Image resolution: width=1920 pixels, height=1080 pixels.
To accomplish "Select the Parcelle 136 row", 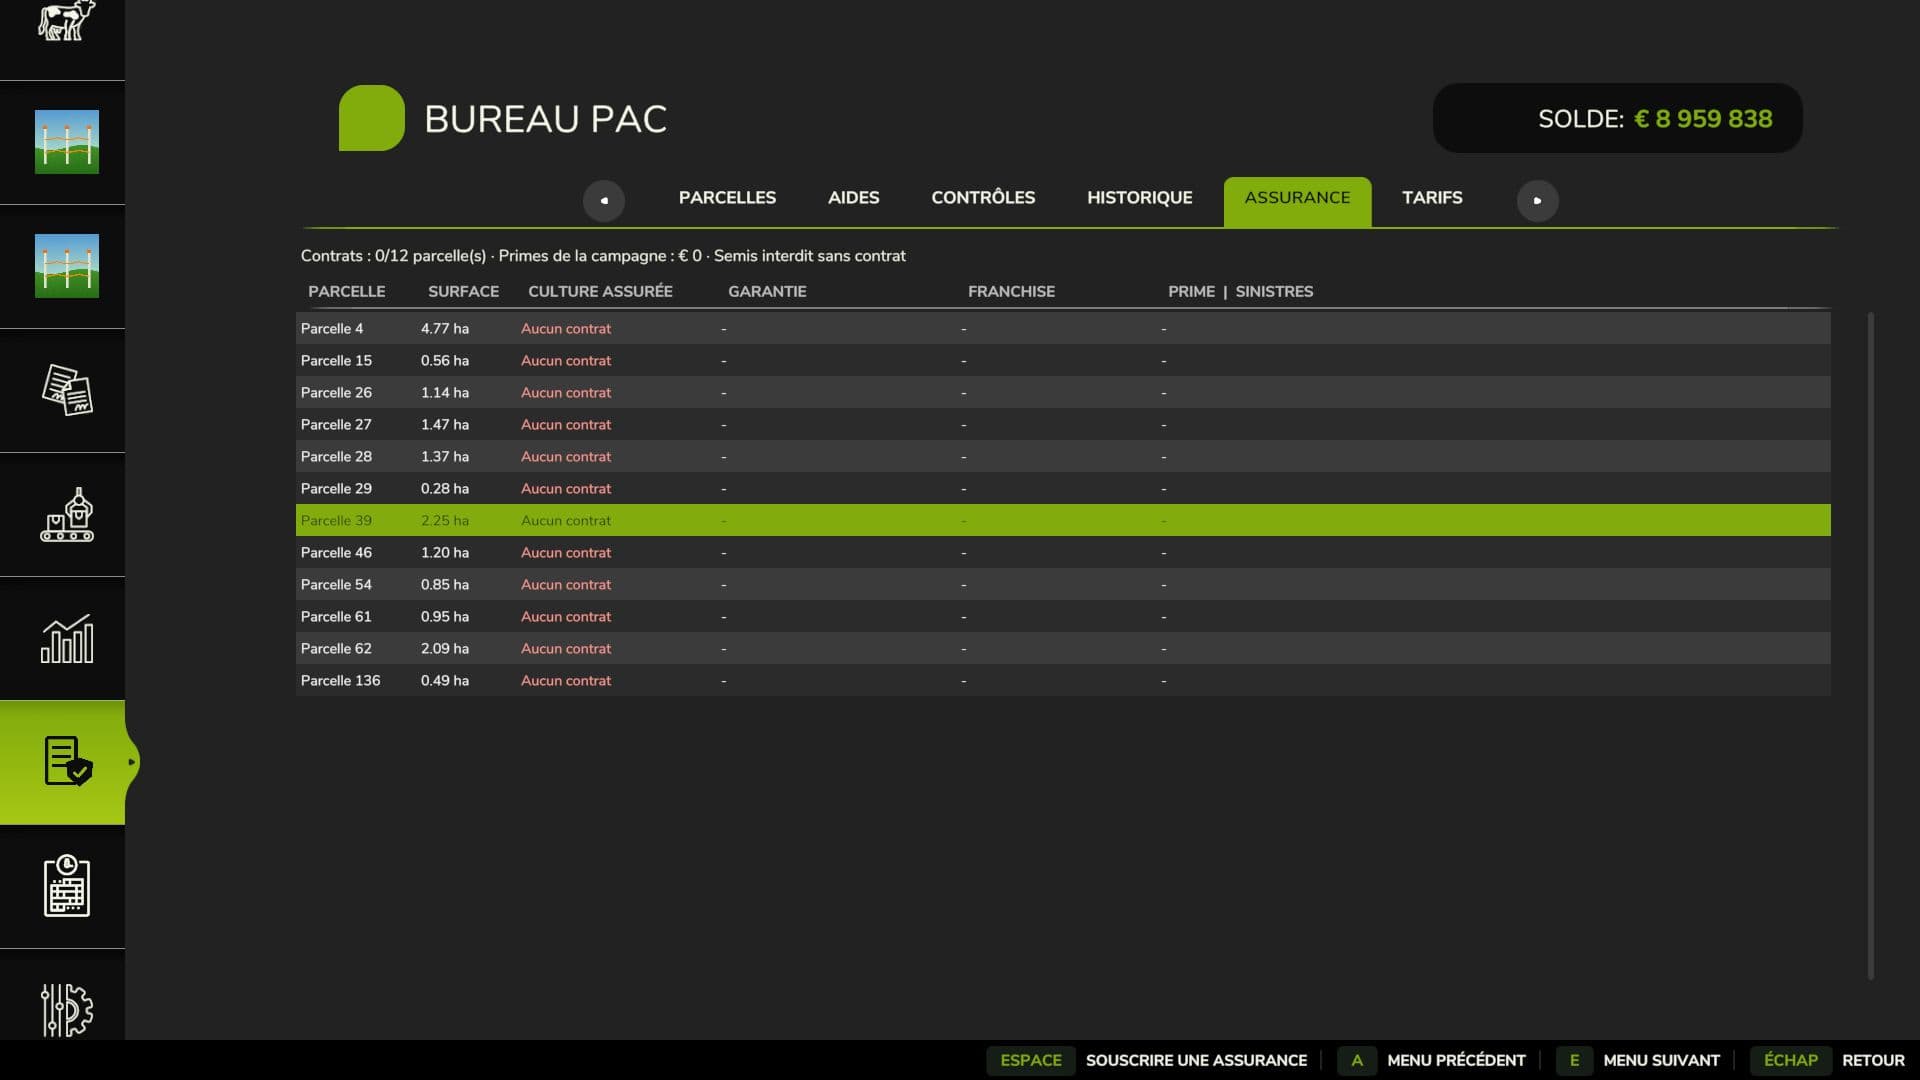I will click(x=1063, y=680).
